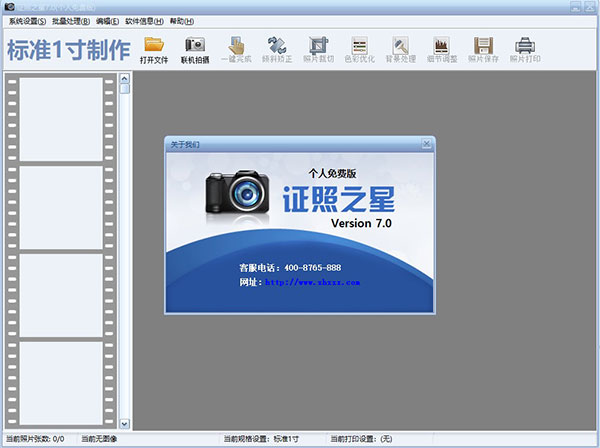Minimize the main application window

point(576,7)
